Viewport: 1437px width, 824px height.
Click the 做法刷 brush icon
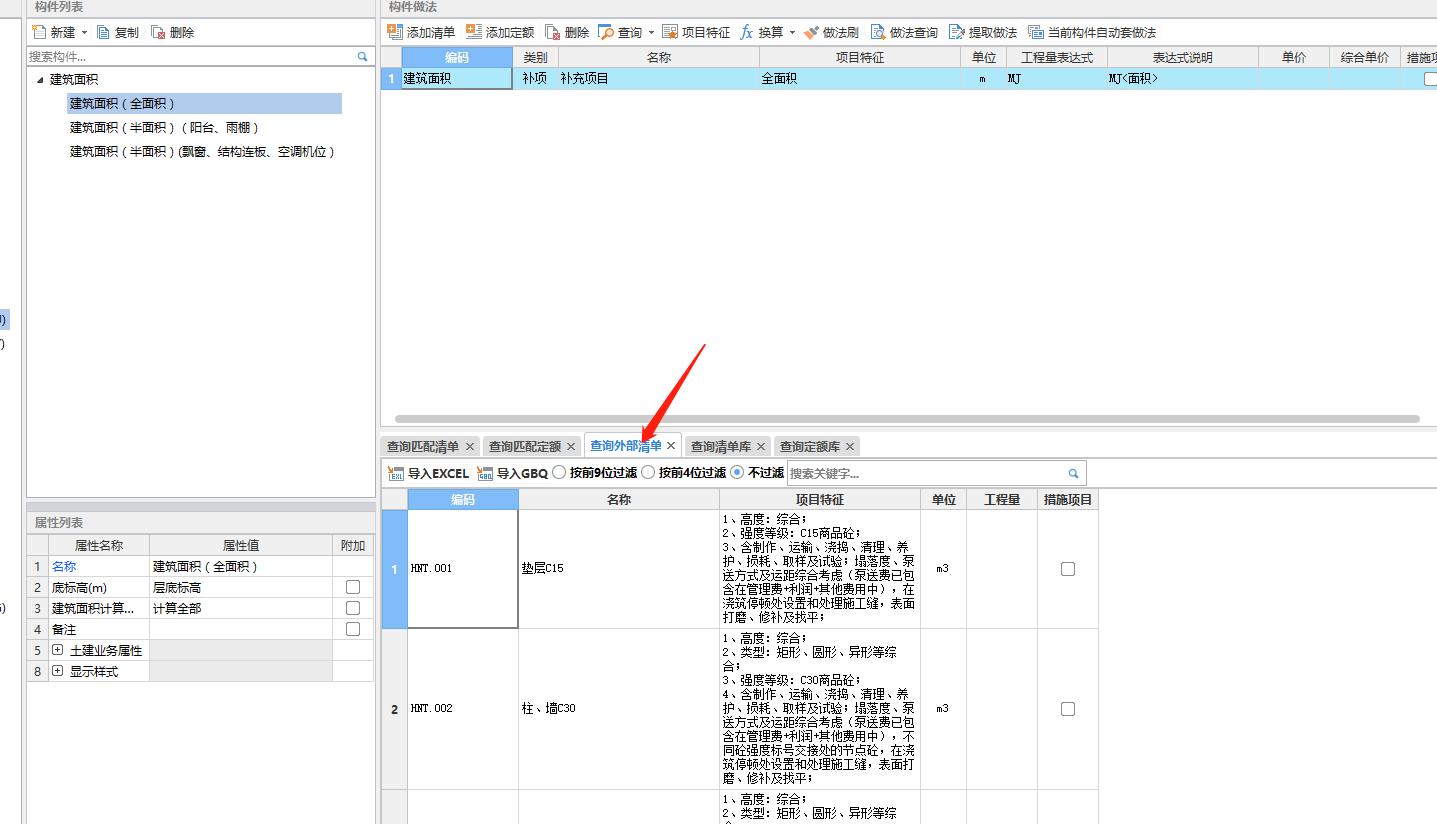[811, 32]
